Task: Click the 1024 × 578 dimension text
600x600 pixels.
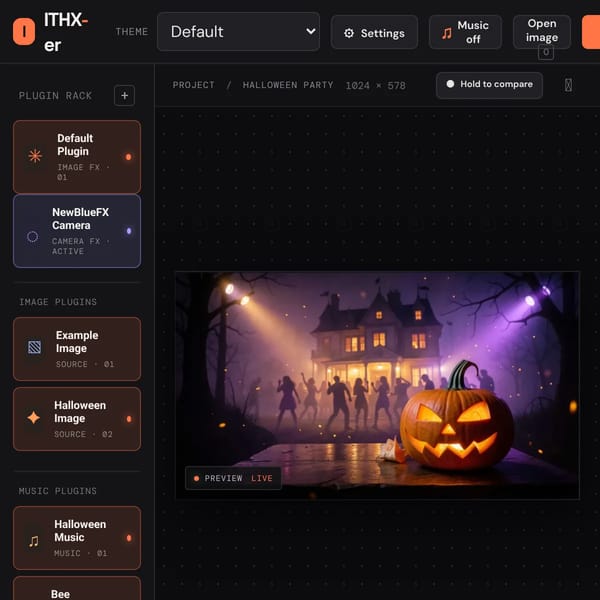Action: pyautogui.click(x=375, y=85)
